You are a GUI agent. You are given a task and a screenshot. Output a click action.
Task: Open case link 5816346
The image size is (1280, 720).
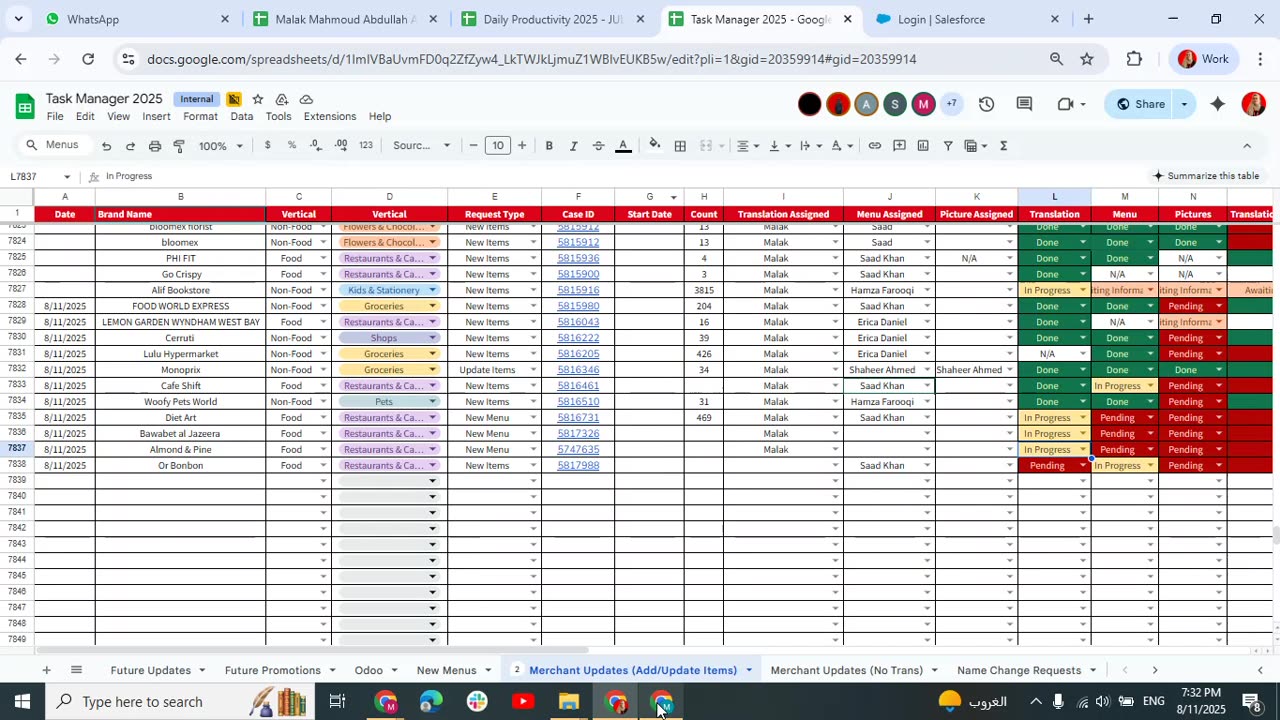(578, 370)
